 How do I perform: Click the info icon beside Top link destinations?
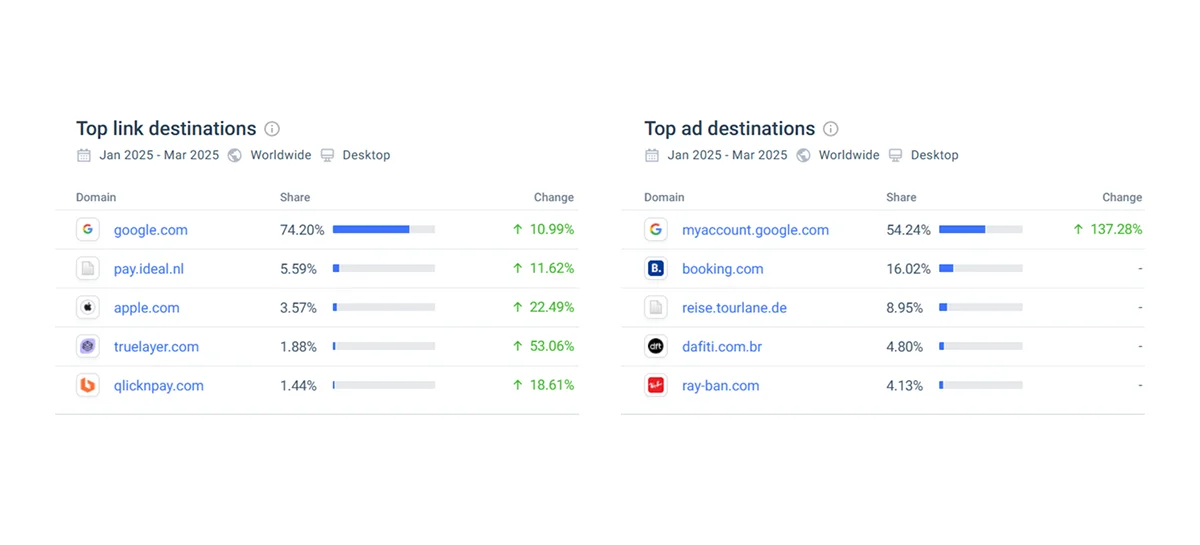(x=272, y=129)
